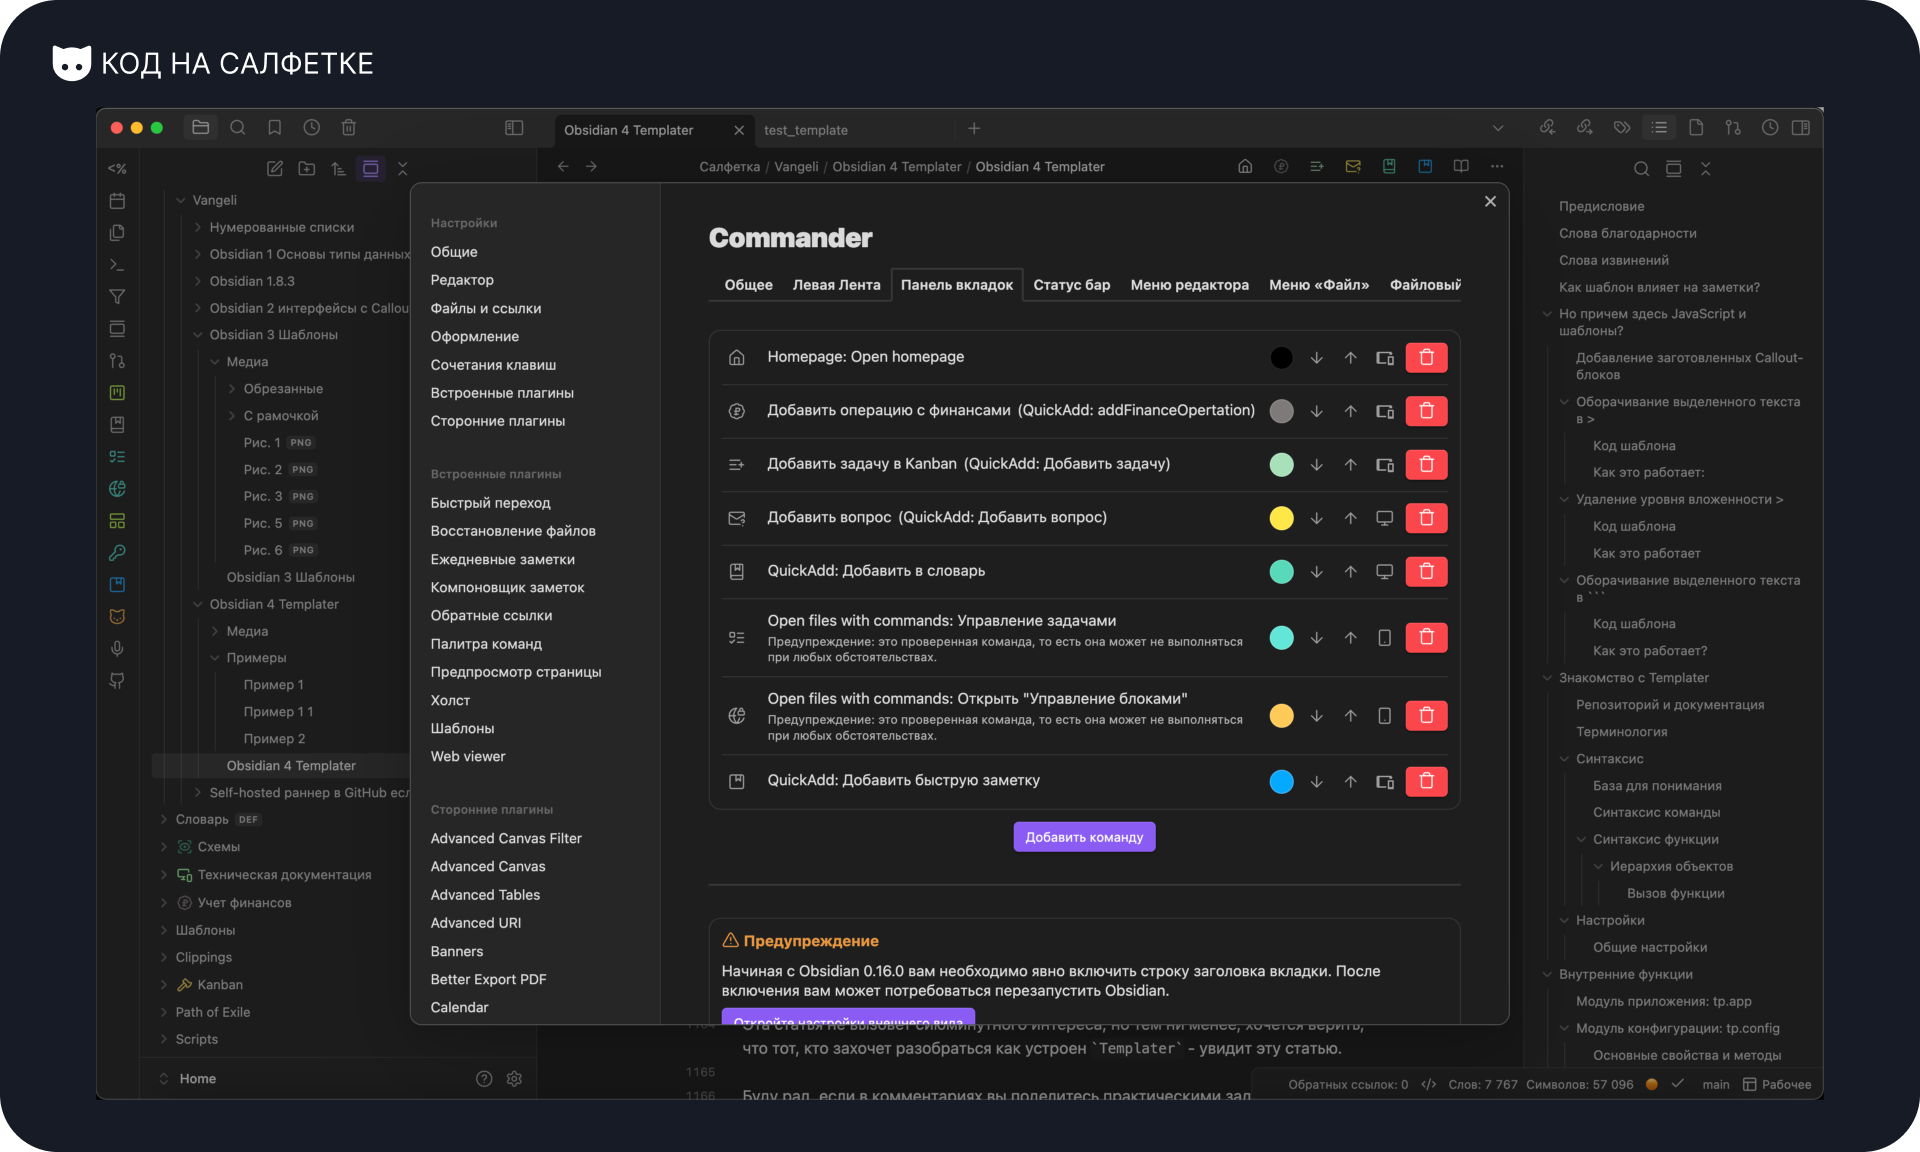Open help icon near Home vault
This screenshot has height=1152, width=1920.
click(484, 1078)
